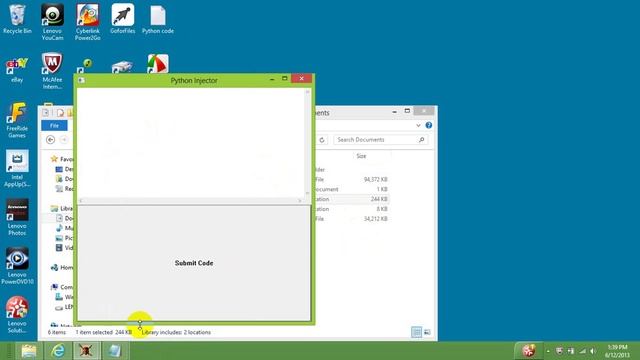Click the Explorer Forward arrow button
The image size is (640, 360).
(64, 140)
